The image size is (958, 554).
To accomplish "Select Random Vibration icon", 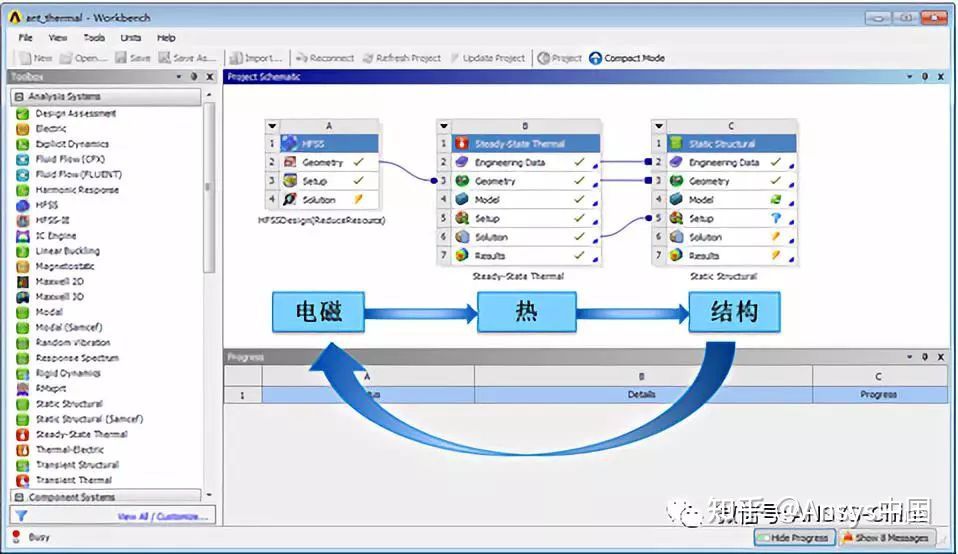I will click(23, 343).
